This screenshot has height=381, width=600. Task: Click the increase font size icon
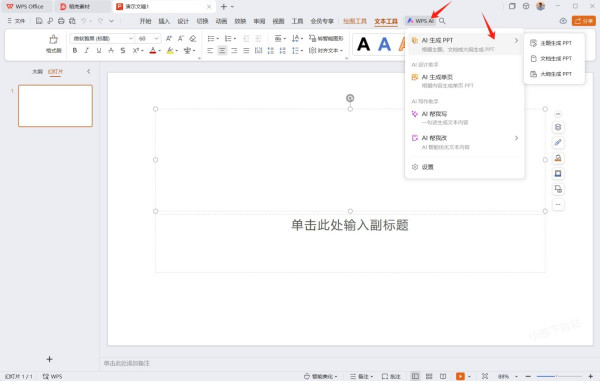pos(169,38)
